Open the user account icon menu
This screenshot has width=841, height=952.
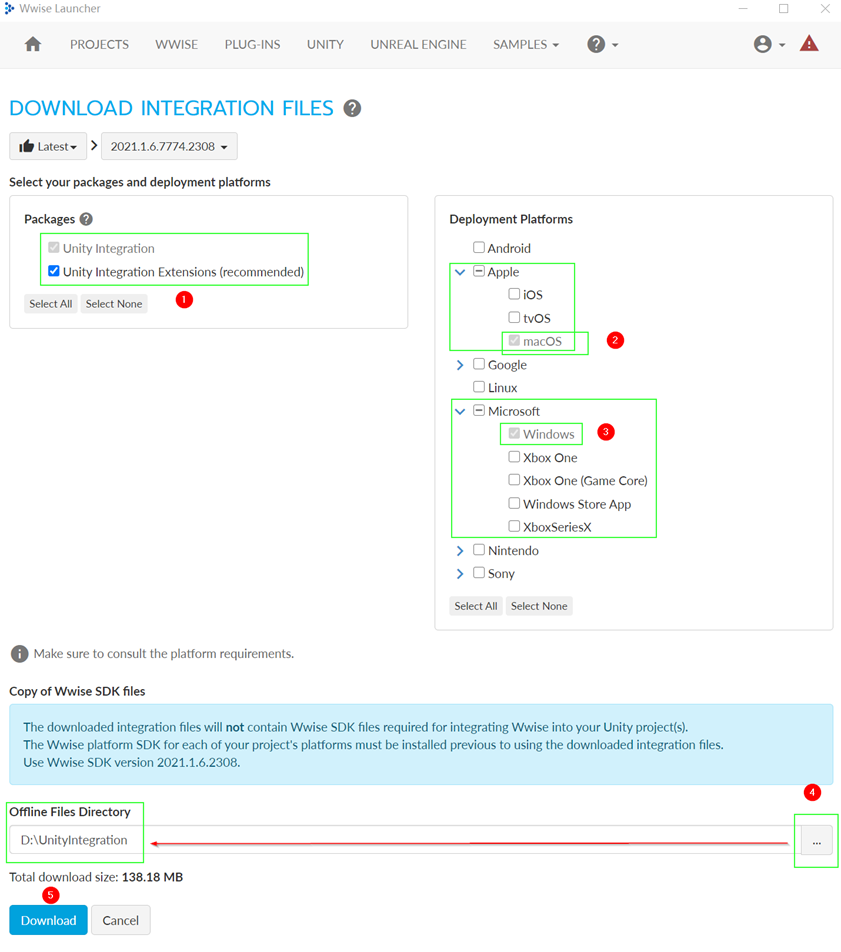pyautogui.click(x=768, y=44)
